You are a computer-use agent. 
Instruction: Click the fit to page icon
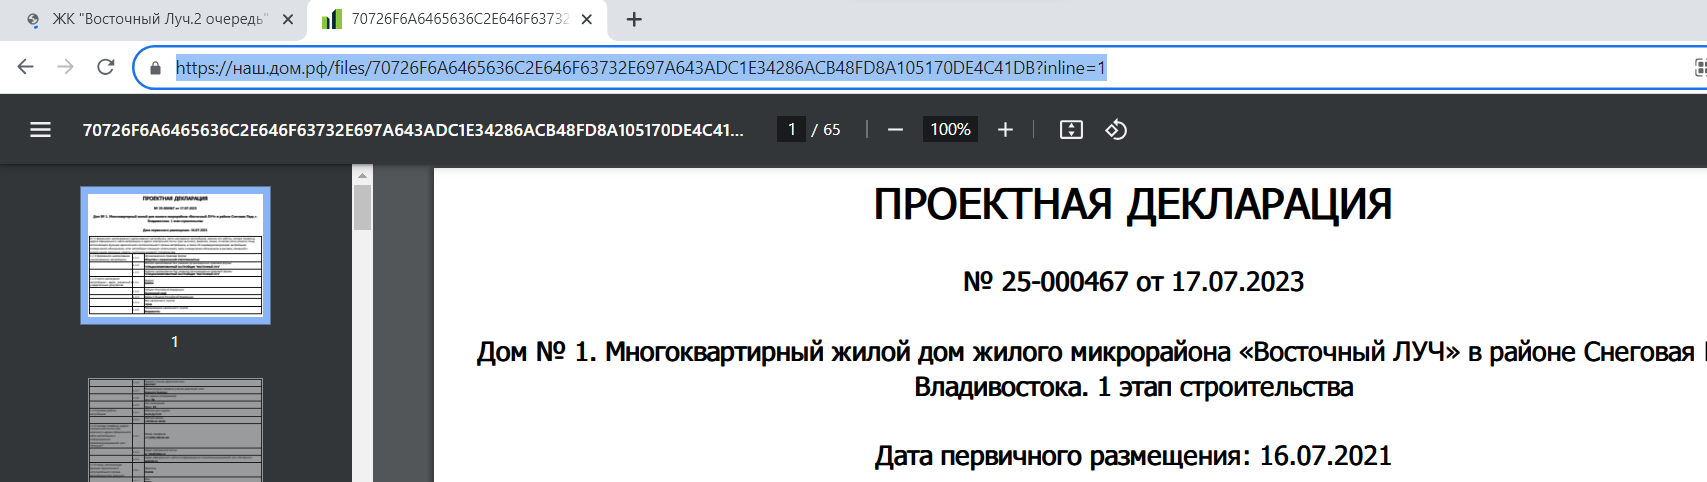click(x=1071, y=130)
